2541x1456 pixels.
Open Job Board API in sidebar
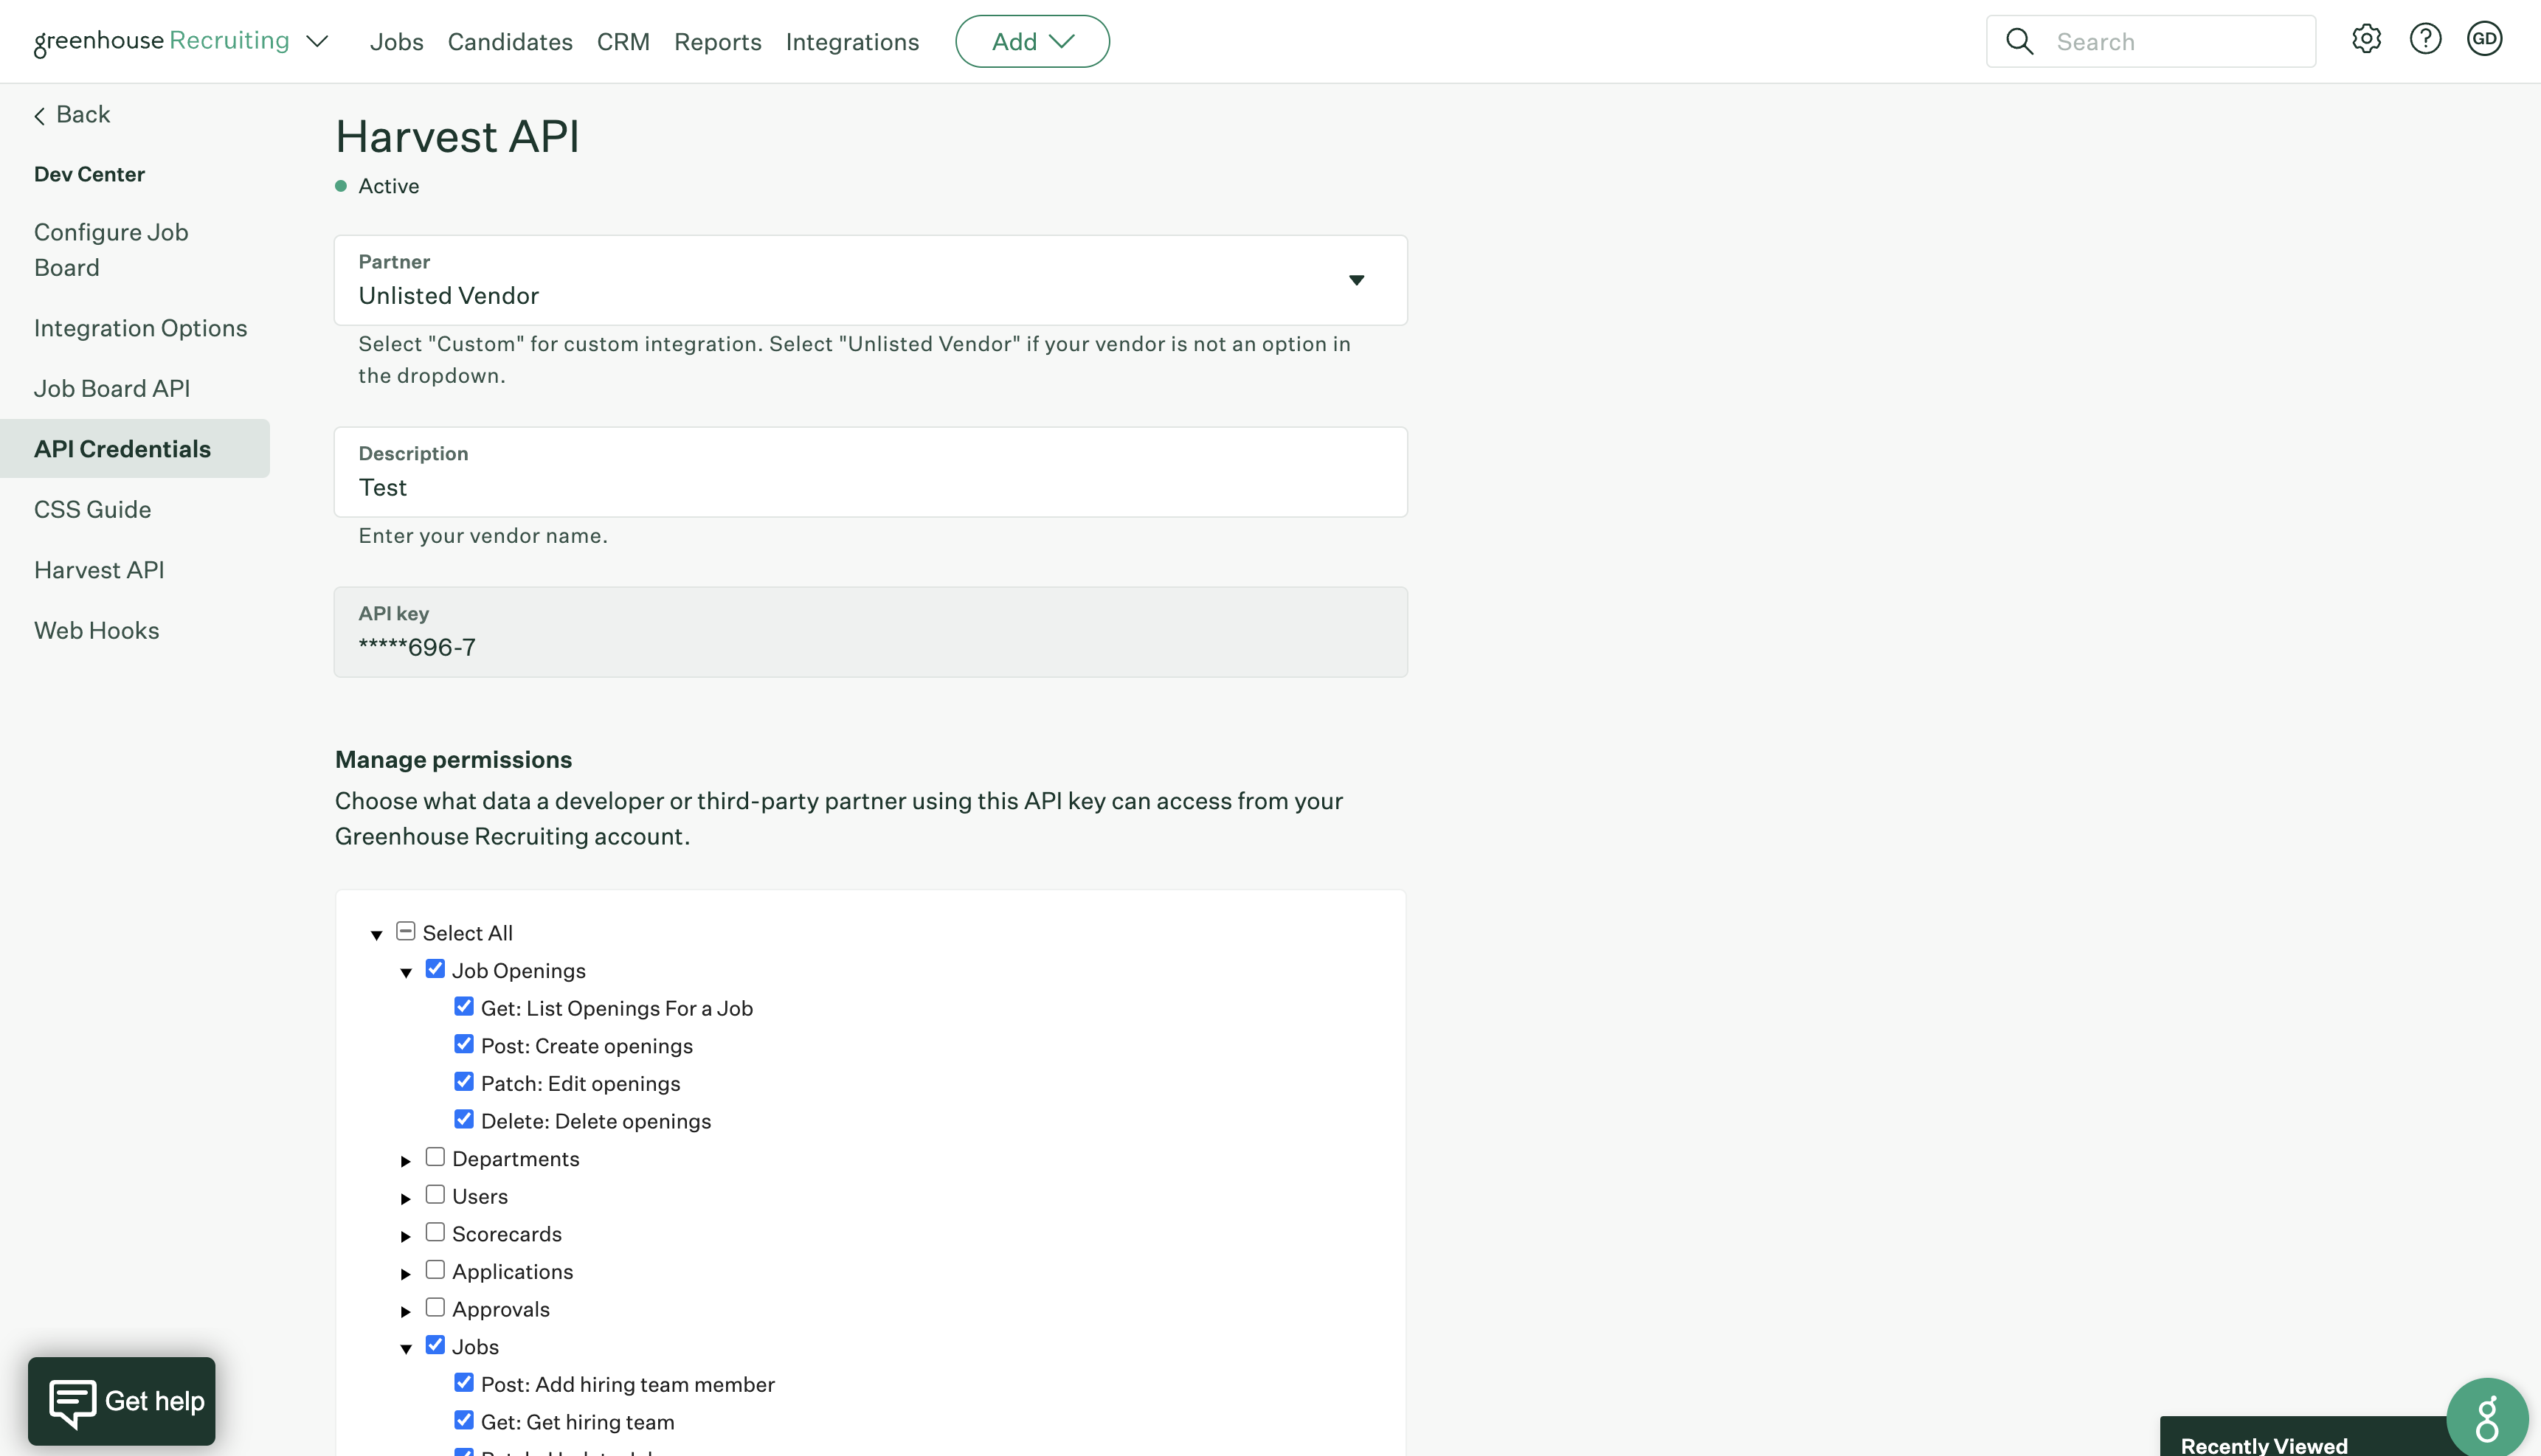pyautogui.click(x=112, y=388)
